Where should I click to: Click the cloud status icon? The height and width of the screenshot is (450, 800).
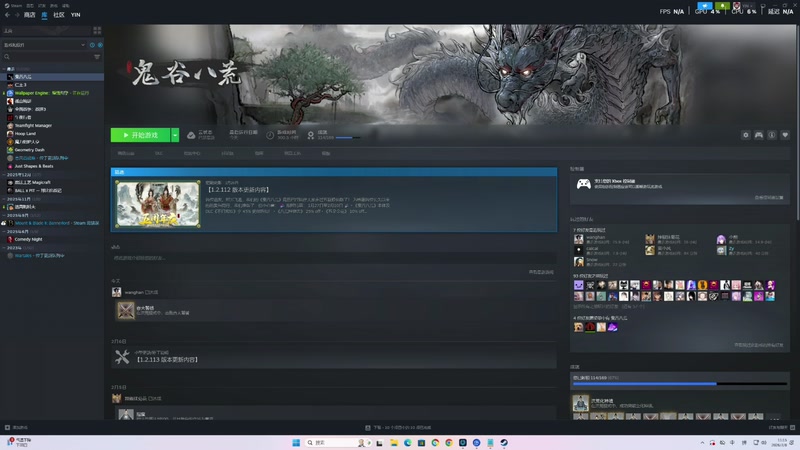(x=191, y=135)
